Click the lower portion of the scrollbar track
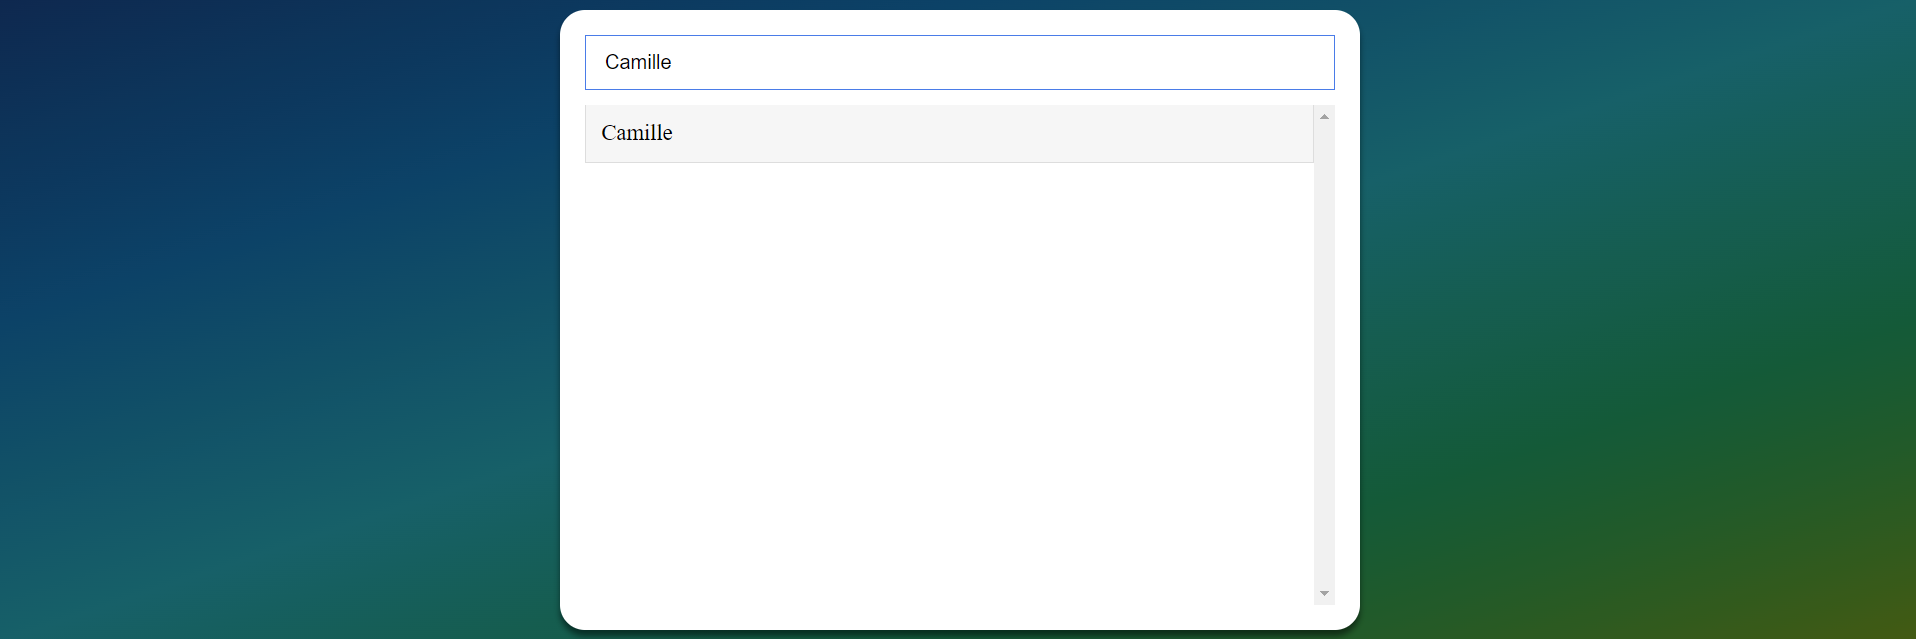Image resolution: width=1916 pixels, height=639 pixels. [1324, 500]
